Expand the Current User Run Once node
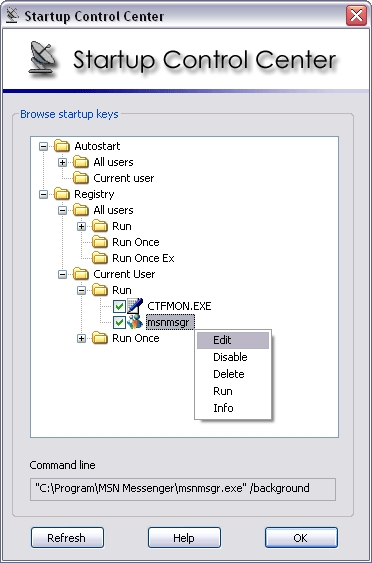Viewport: 372px width, 563px height. tap(82, 338)
